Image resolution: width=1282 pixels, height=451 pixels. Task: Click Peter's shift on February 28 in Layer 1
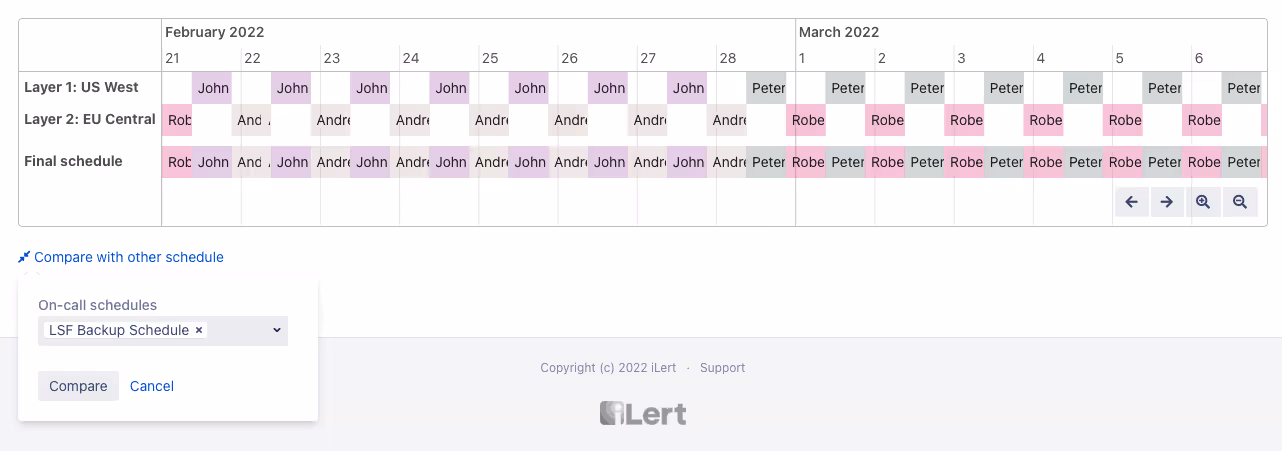click(x=766, y=88)
